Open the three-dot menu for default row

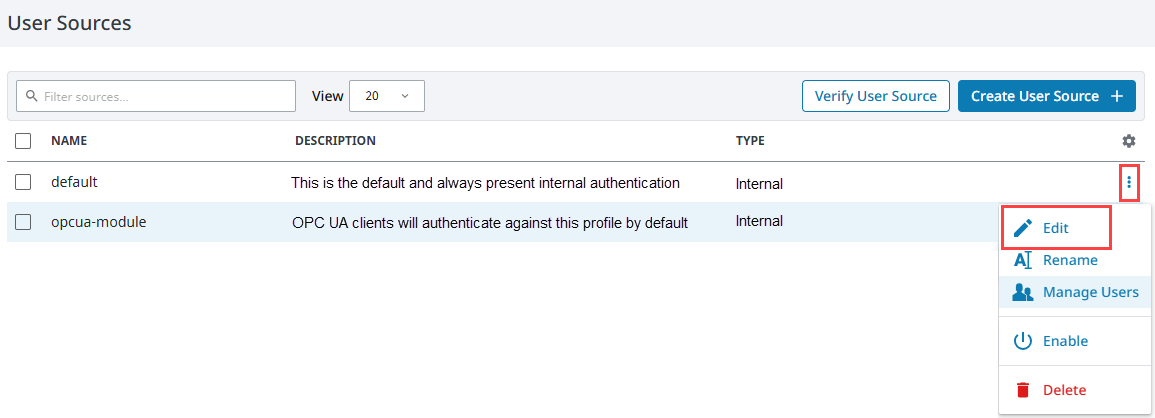point(1129,181)
